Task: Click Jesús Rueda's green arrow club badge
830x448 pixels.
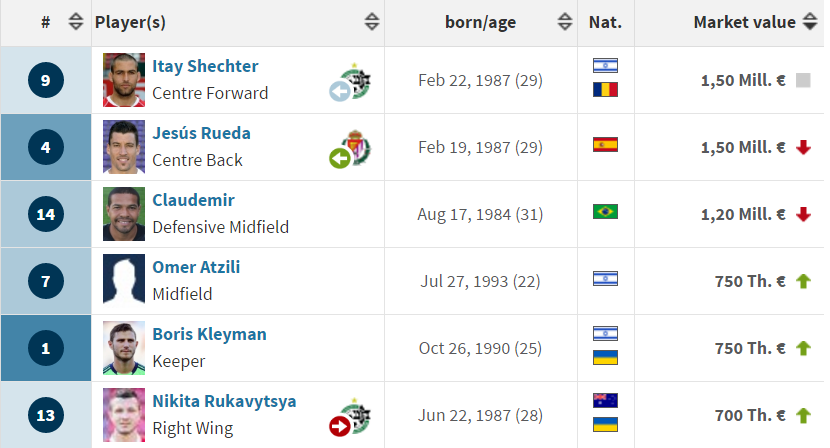Action: click(x=350, y=149)
